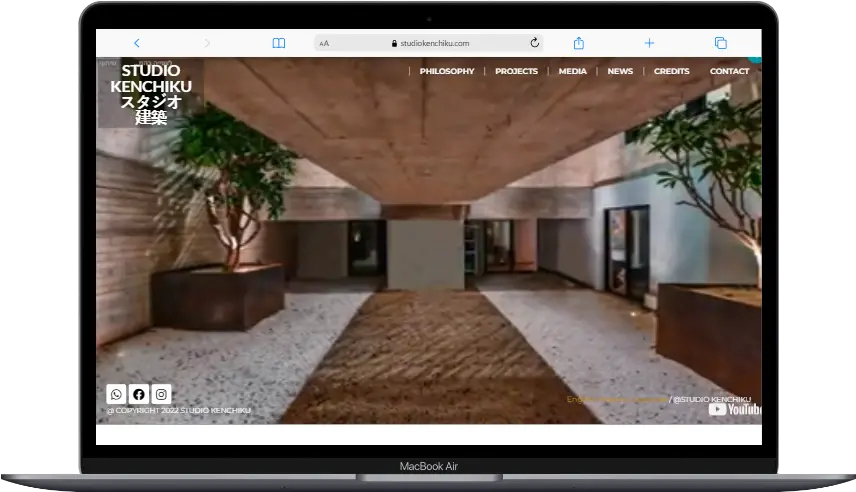
Task: Click the studiokenchiku.com address bar
Action: (x=430, y=43)
